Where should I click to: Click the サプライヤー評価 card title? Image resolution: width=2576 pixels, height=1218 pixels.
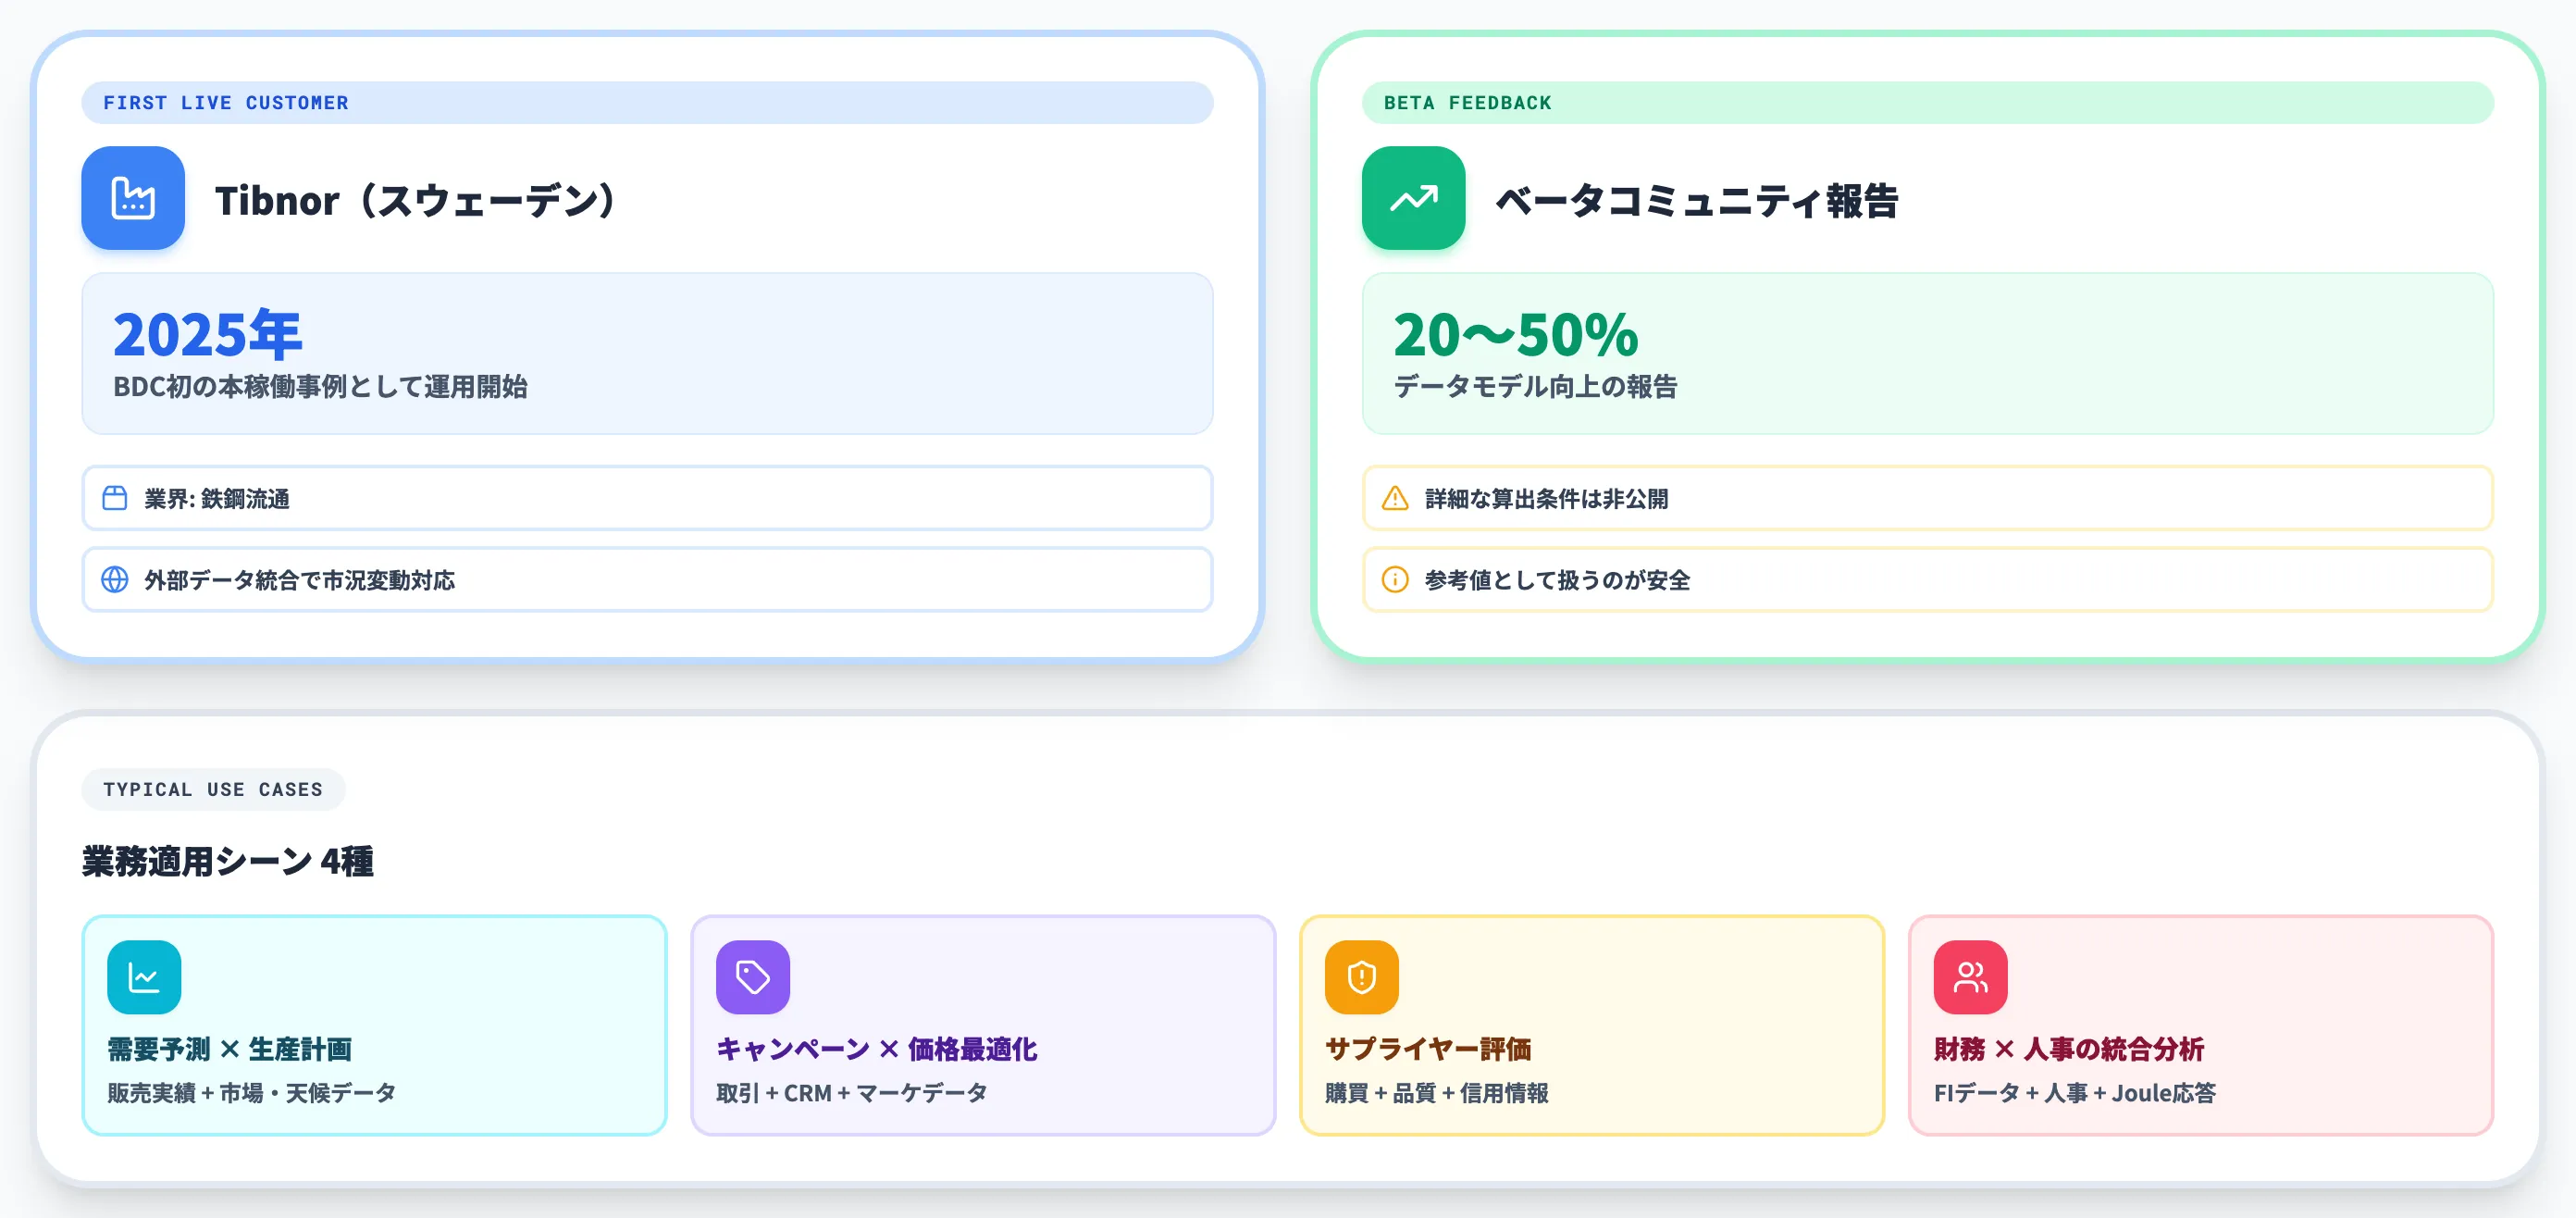pyautogui.click(x=1428, y=1049)
